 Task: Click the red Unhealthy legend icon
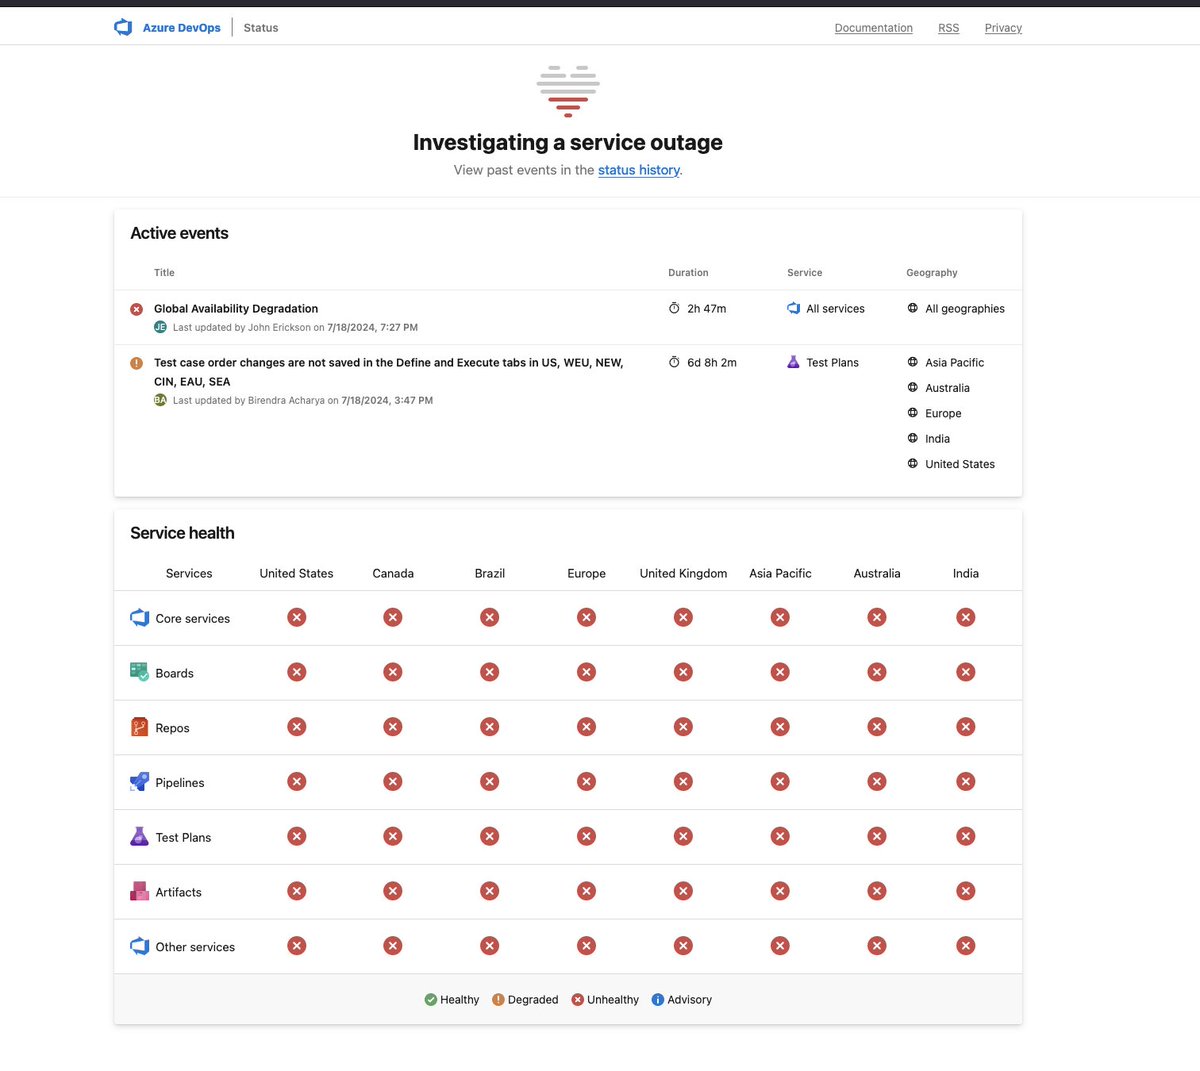pos(578,999)
